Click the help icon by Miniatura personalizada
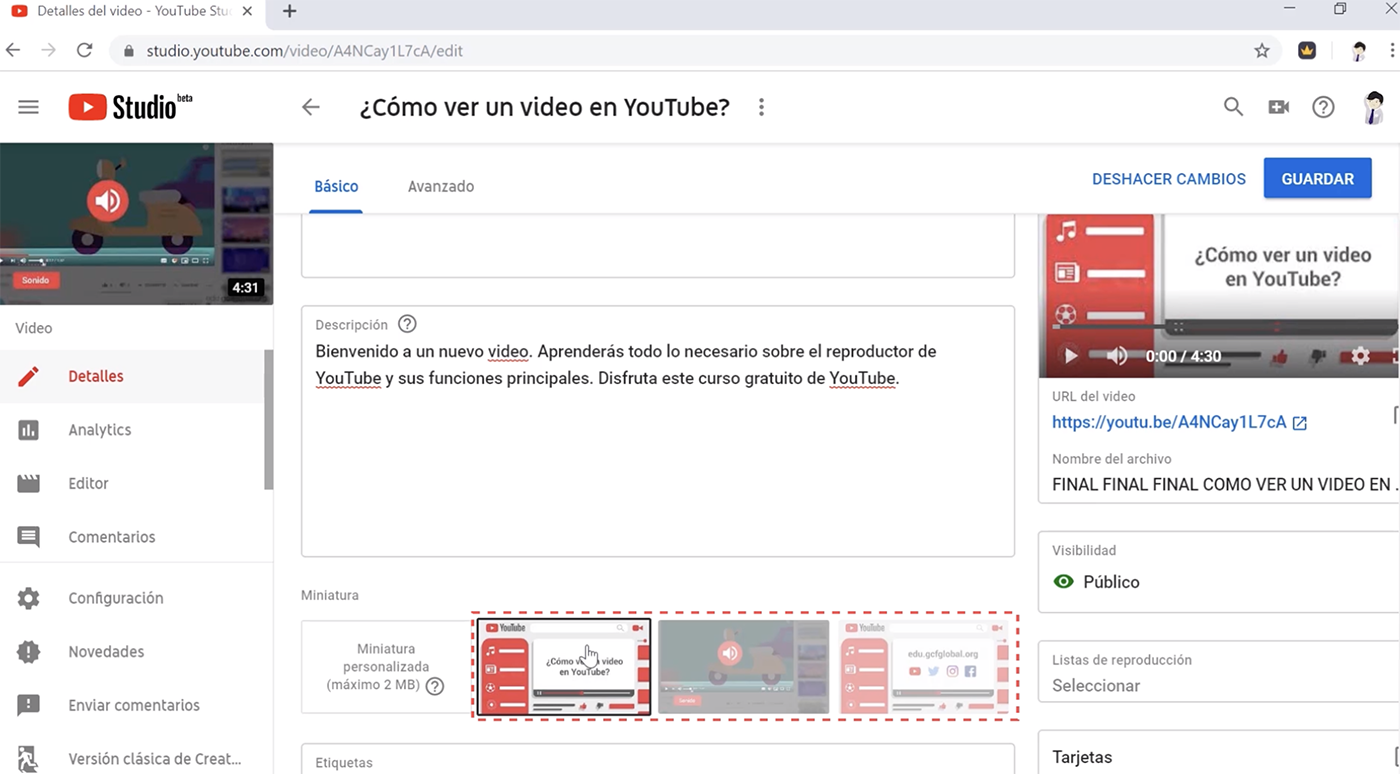This screenshot has width=1400, height=774. coord(435,686)
